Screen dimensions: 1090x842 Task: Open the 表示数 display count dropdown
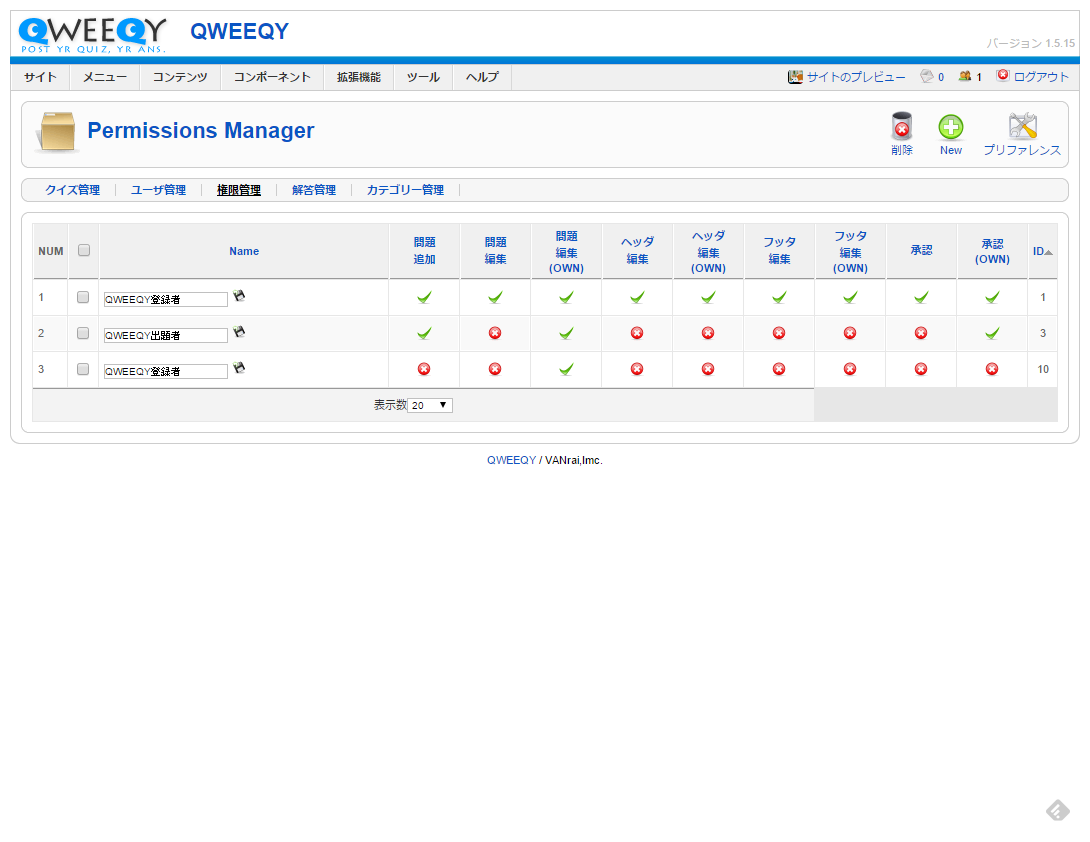[x=430, y=405]
